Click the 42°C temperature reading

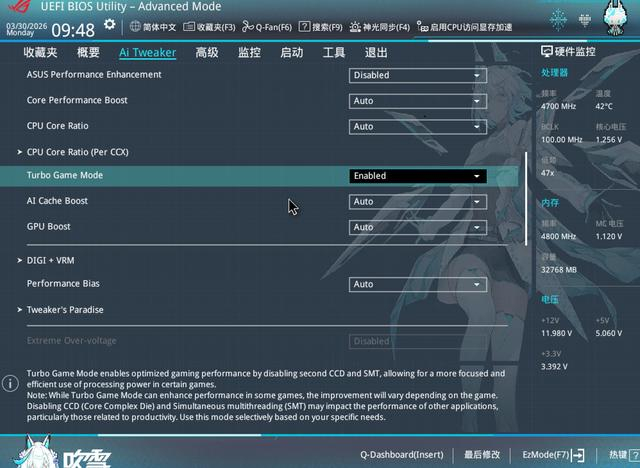(604, 106)
